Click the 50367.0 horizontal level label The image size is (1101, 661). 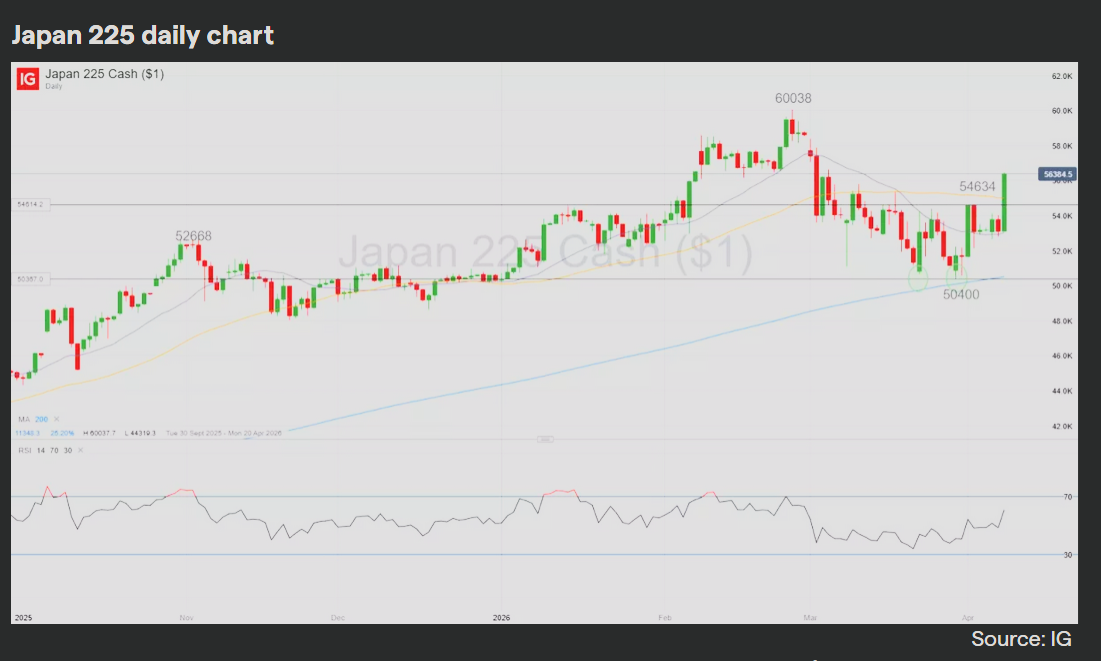click(x=31, y=279)
